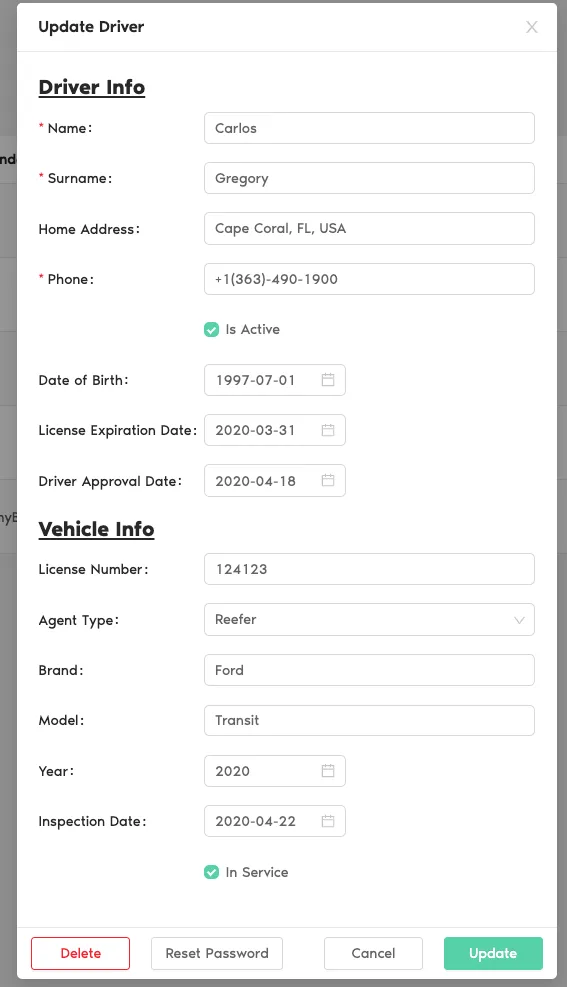Click the In Service label text
Image resolution: width=567 pixels, height=987 pixels.
pos(257,872)
